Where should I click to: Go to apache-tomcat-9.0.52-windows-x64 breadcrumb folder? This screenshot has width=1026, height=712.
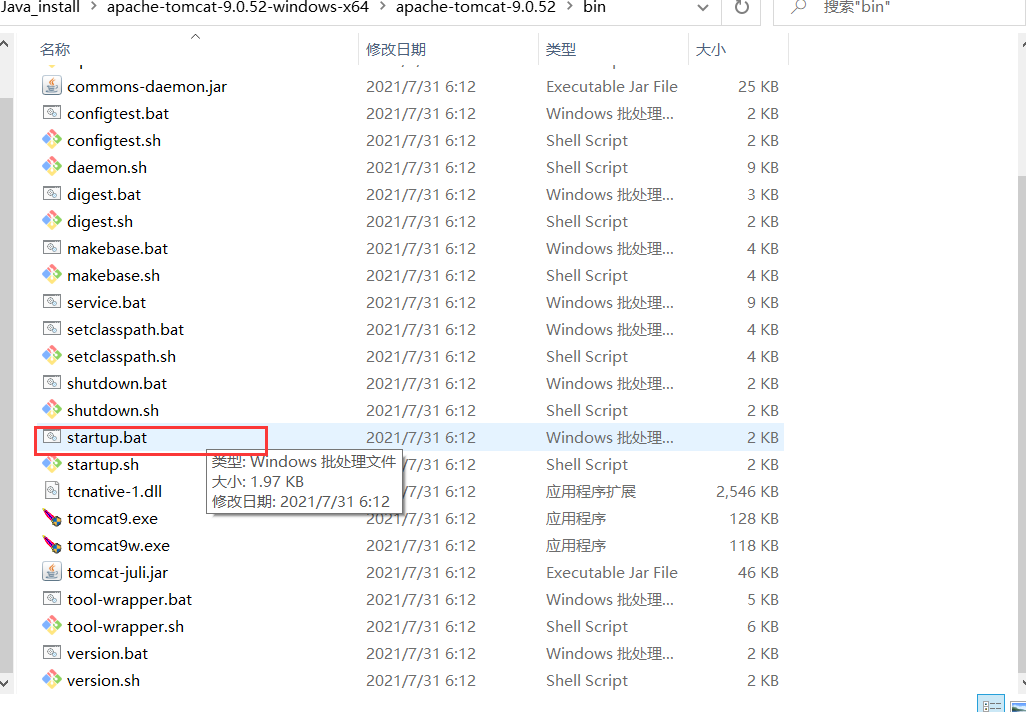[238, 8]
